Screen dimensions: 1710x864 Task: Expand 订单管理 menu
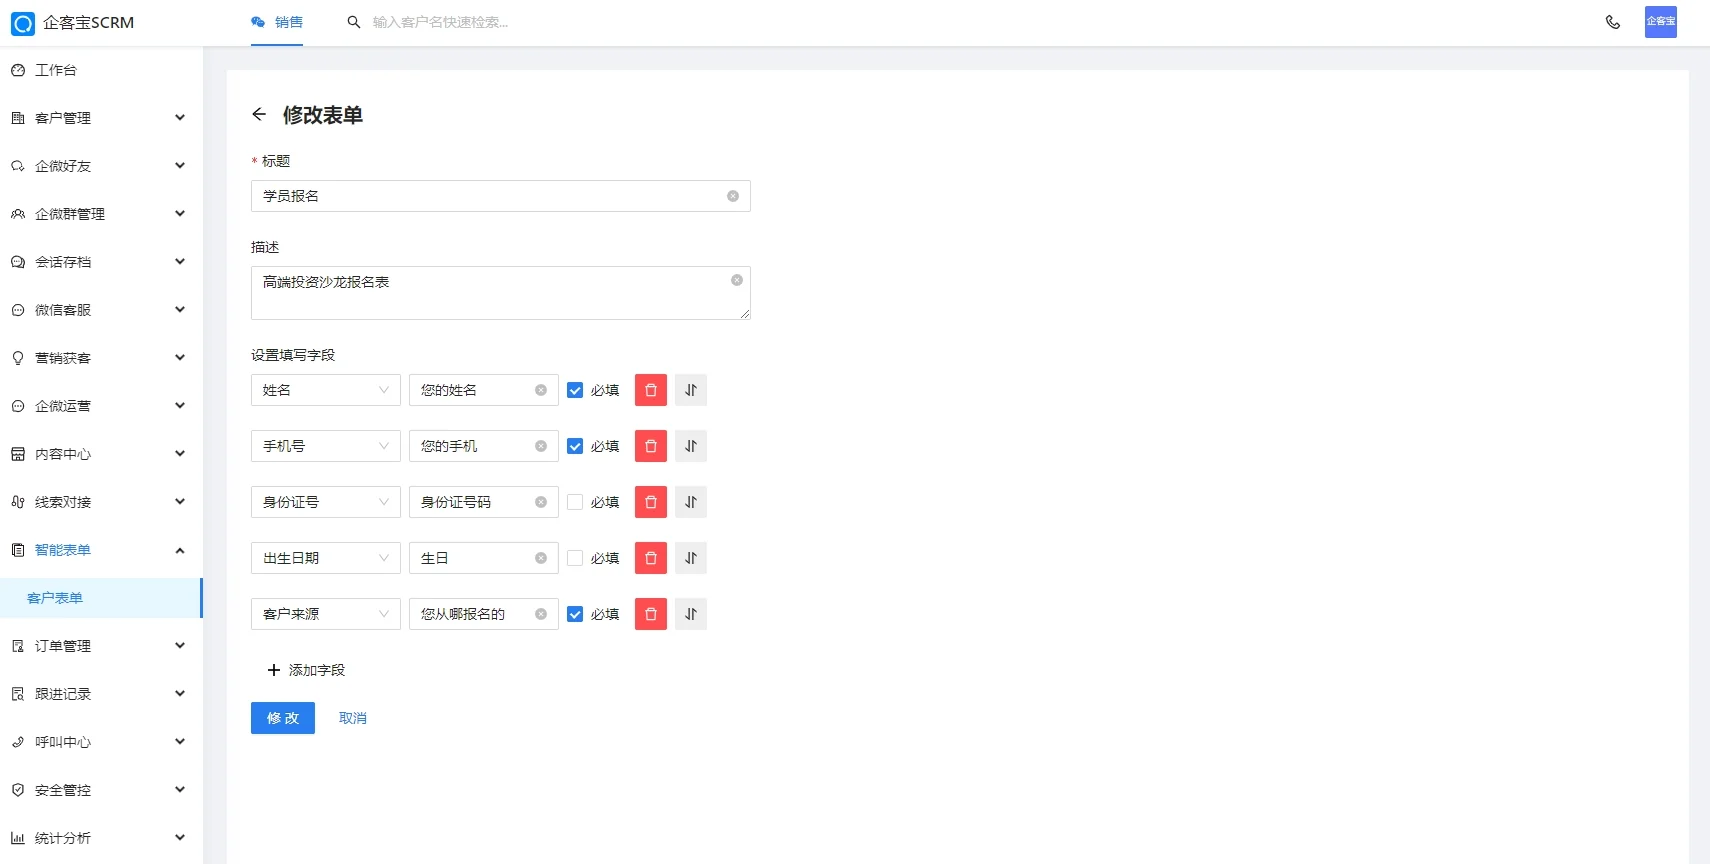click(x=101, y=646)
